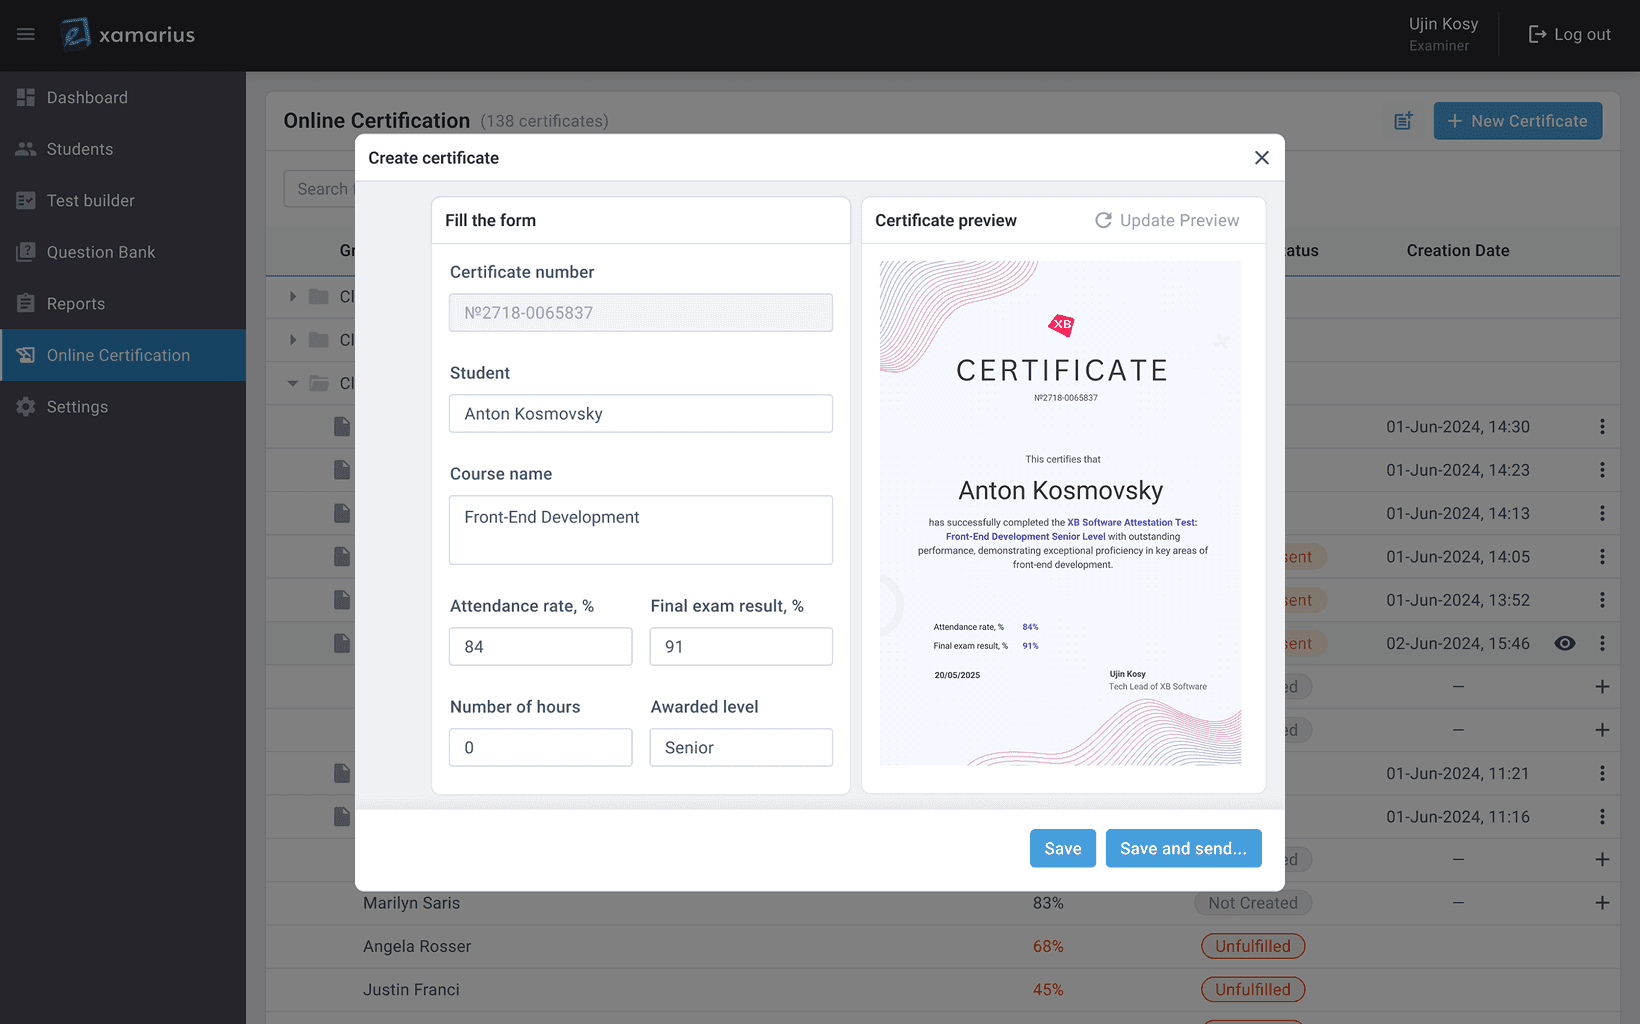Collapse the third expanded group folder

[x=293, y=383]
